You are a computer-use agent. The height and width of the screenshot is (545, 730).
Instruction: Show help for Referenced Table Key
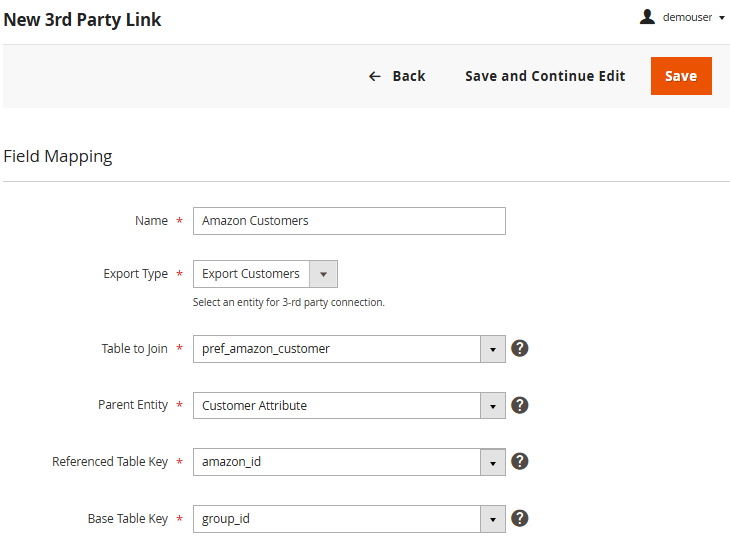(520, 461)
